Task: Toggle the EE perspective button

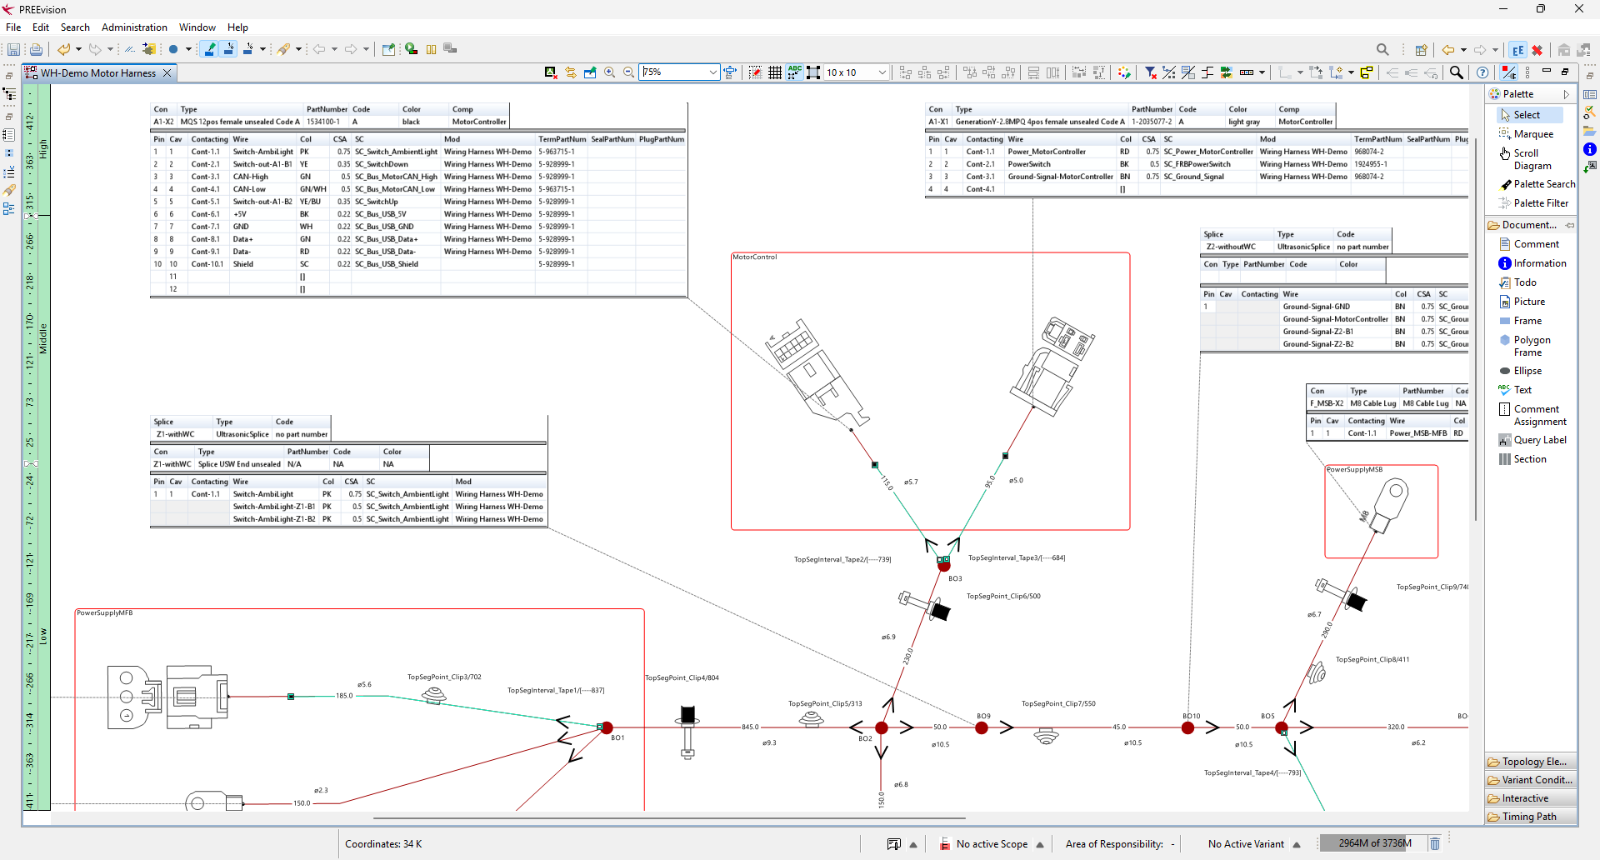Action: (x=1518, y=49)
